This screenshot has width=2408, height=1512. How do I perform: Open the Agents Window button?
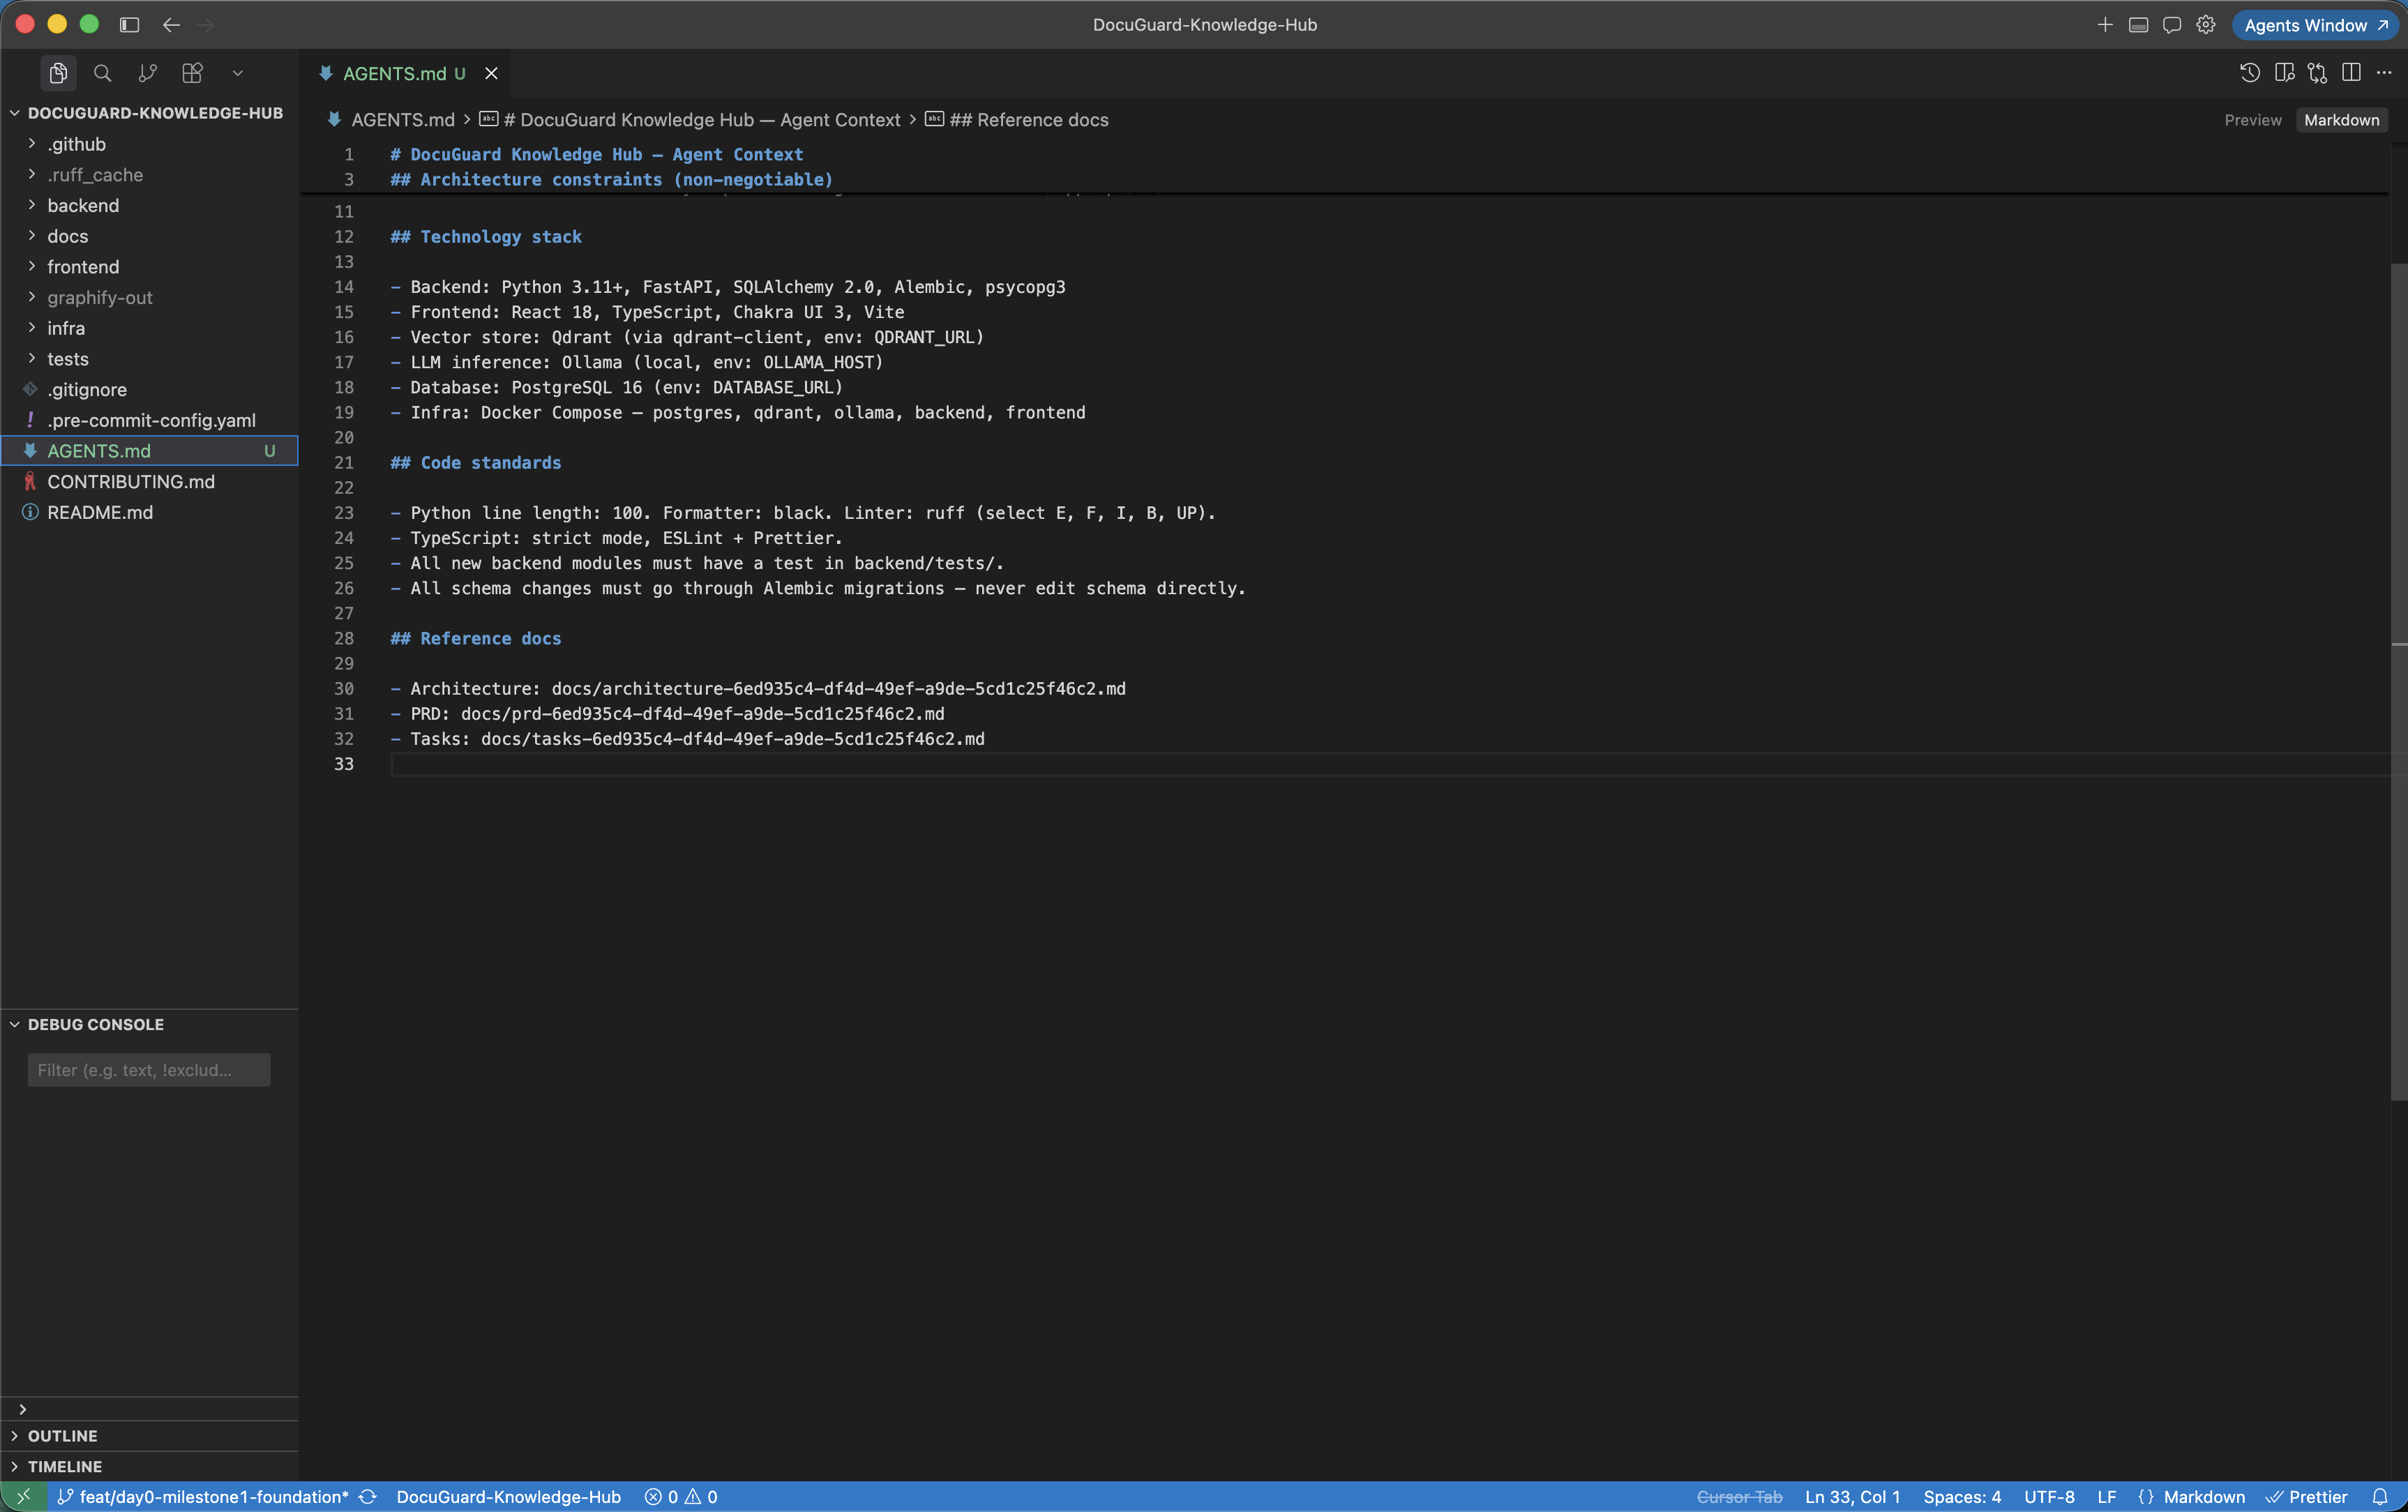[x=2316, y=25]
